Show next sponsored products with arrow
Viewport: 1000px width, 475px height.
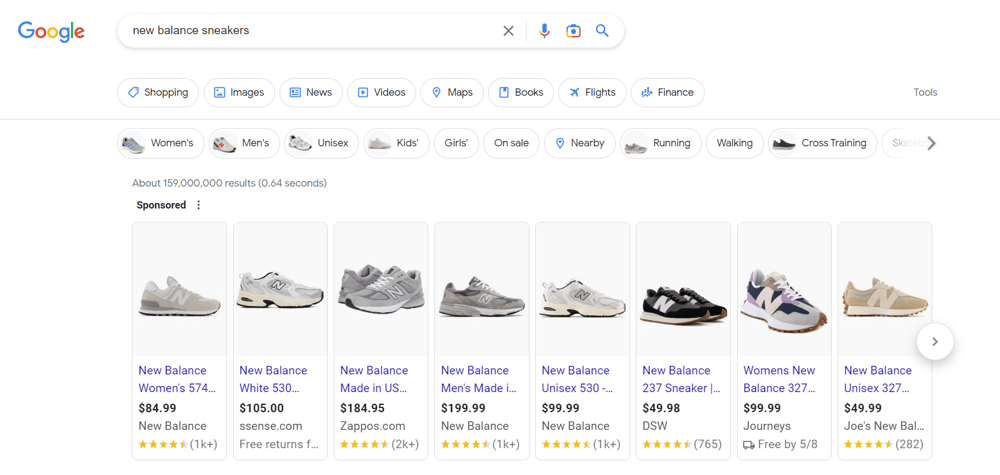point(935,341)
